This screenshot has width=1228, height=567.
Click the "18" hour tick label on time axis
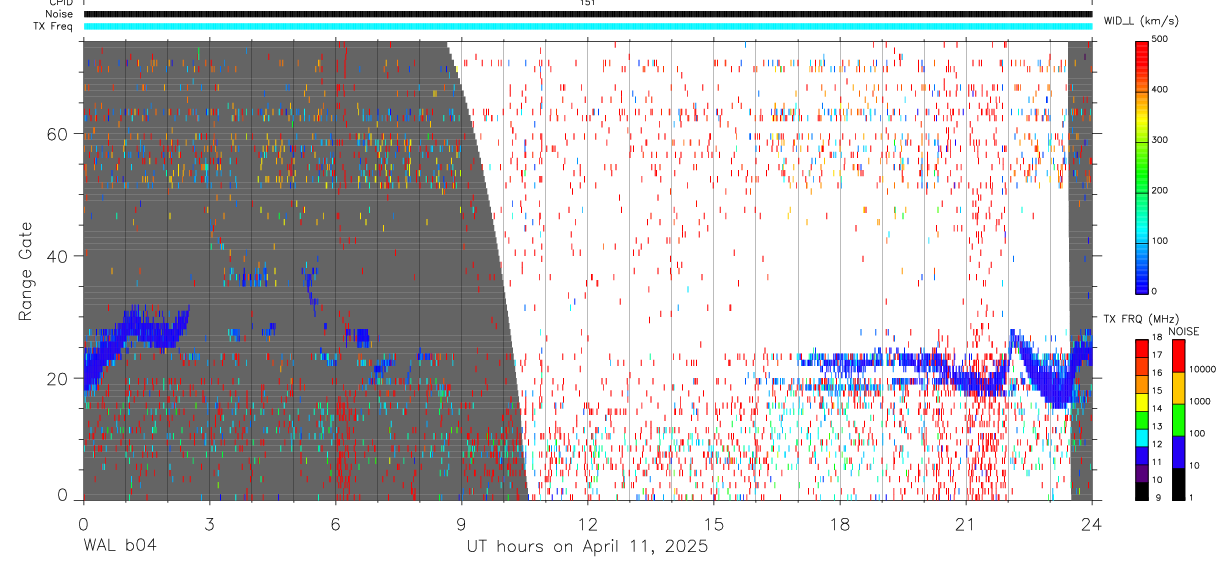(x=840, y=523)
